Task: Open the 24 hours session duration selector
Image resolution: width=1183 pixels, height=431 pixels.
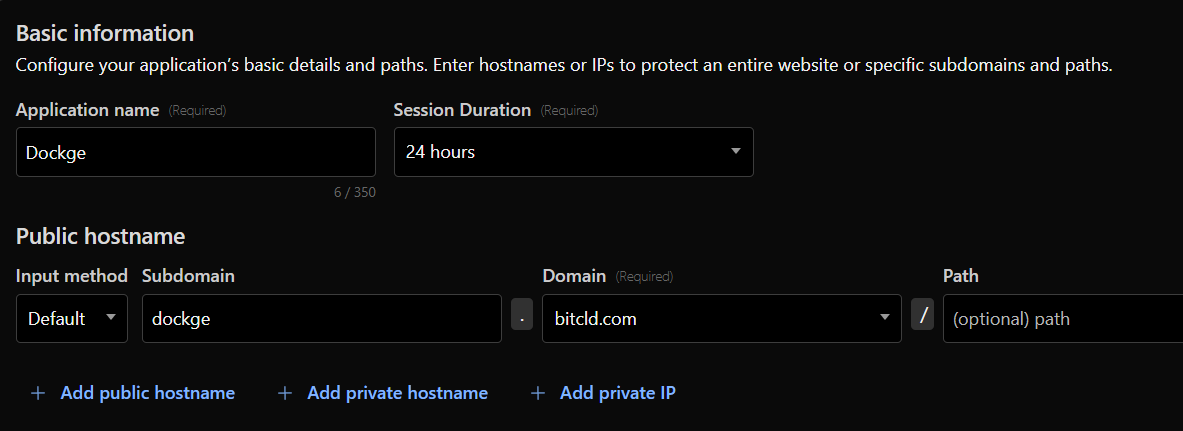Action: (x=560, y=152)
